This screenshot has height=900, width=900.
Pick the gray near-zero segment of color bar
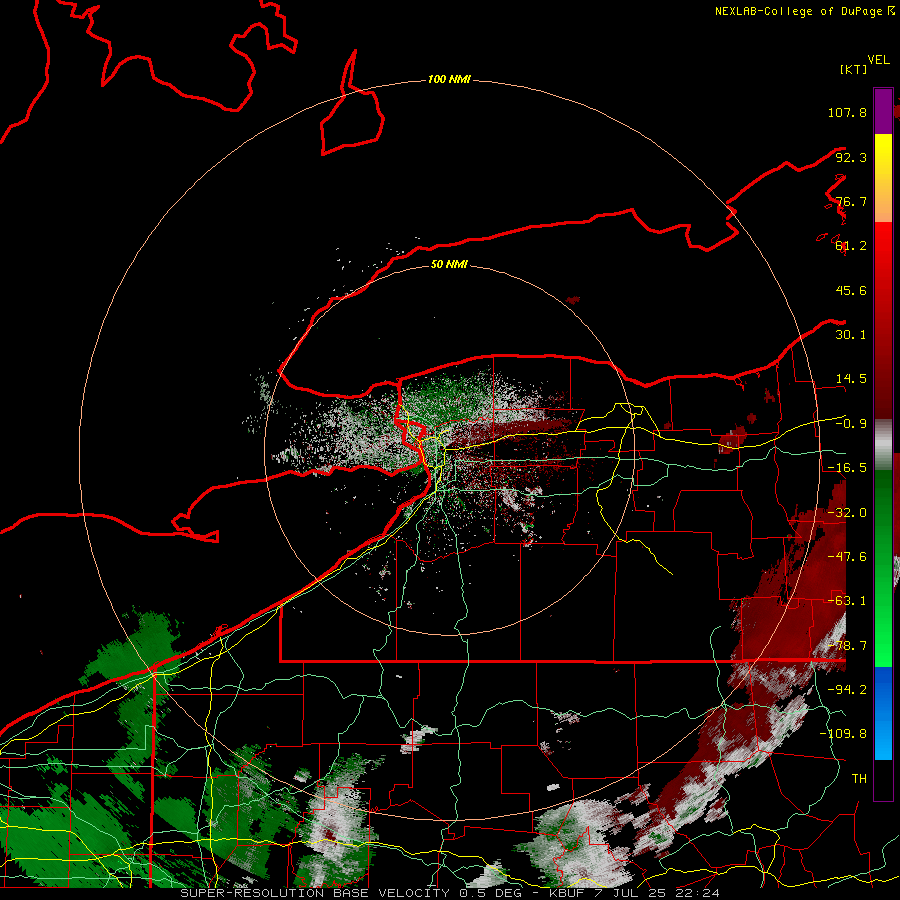pyautogui.click(x=883, y=445)
